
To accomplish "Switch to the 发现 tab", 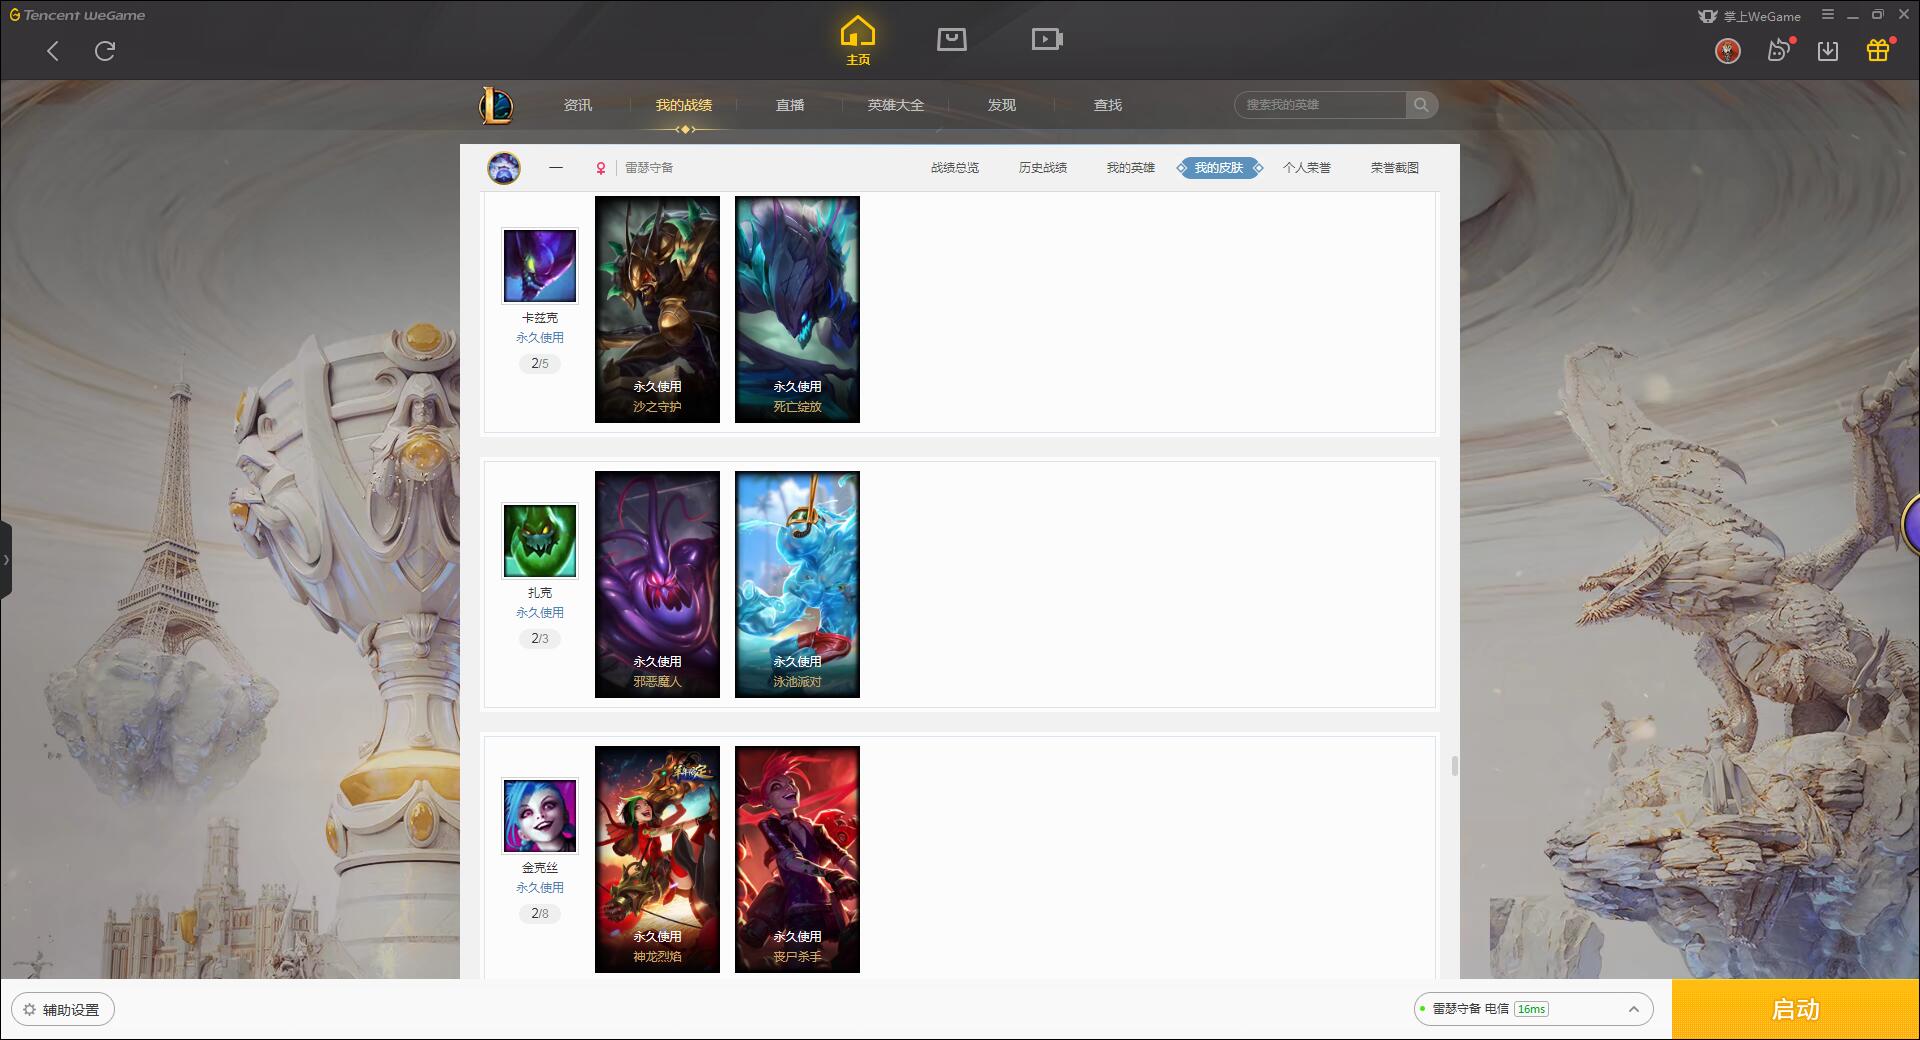I will point(1002,105).
